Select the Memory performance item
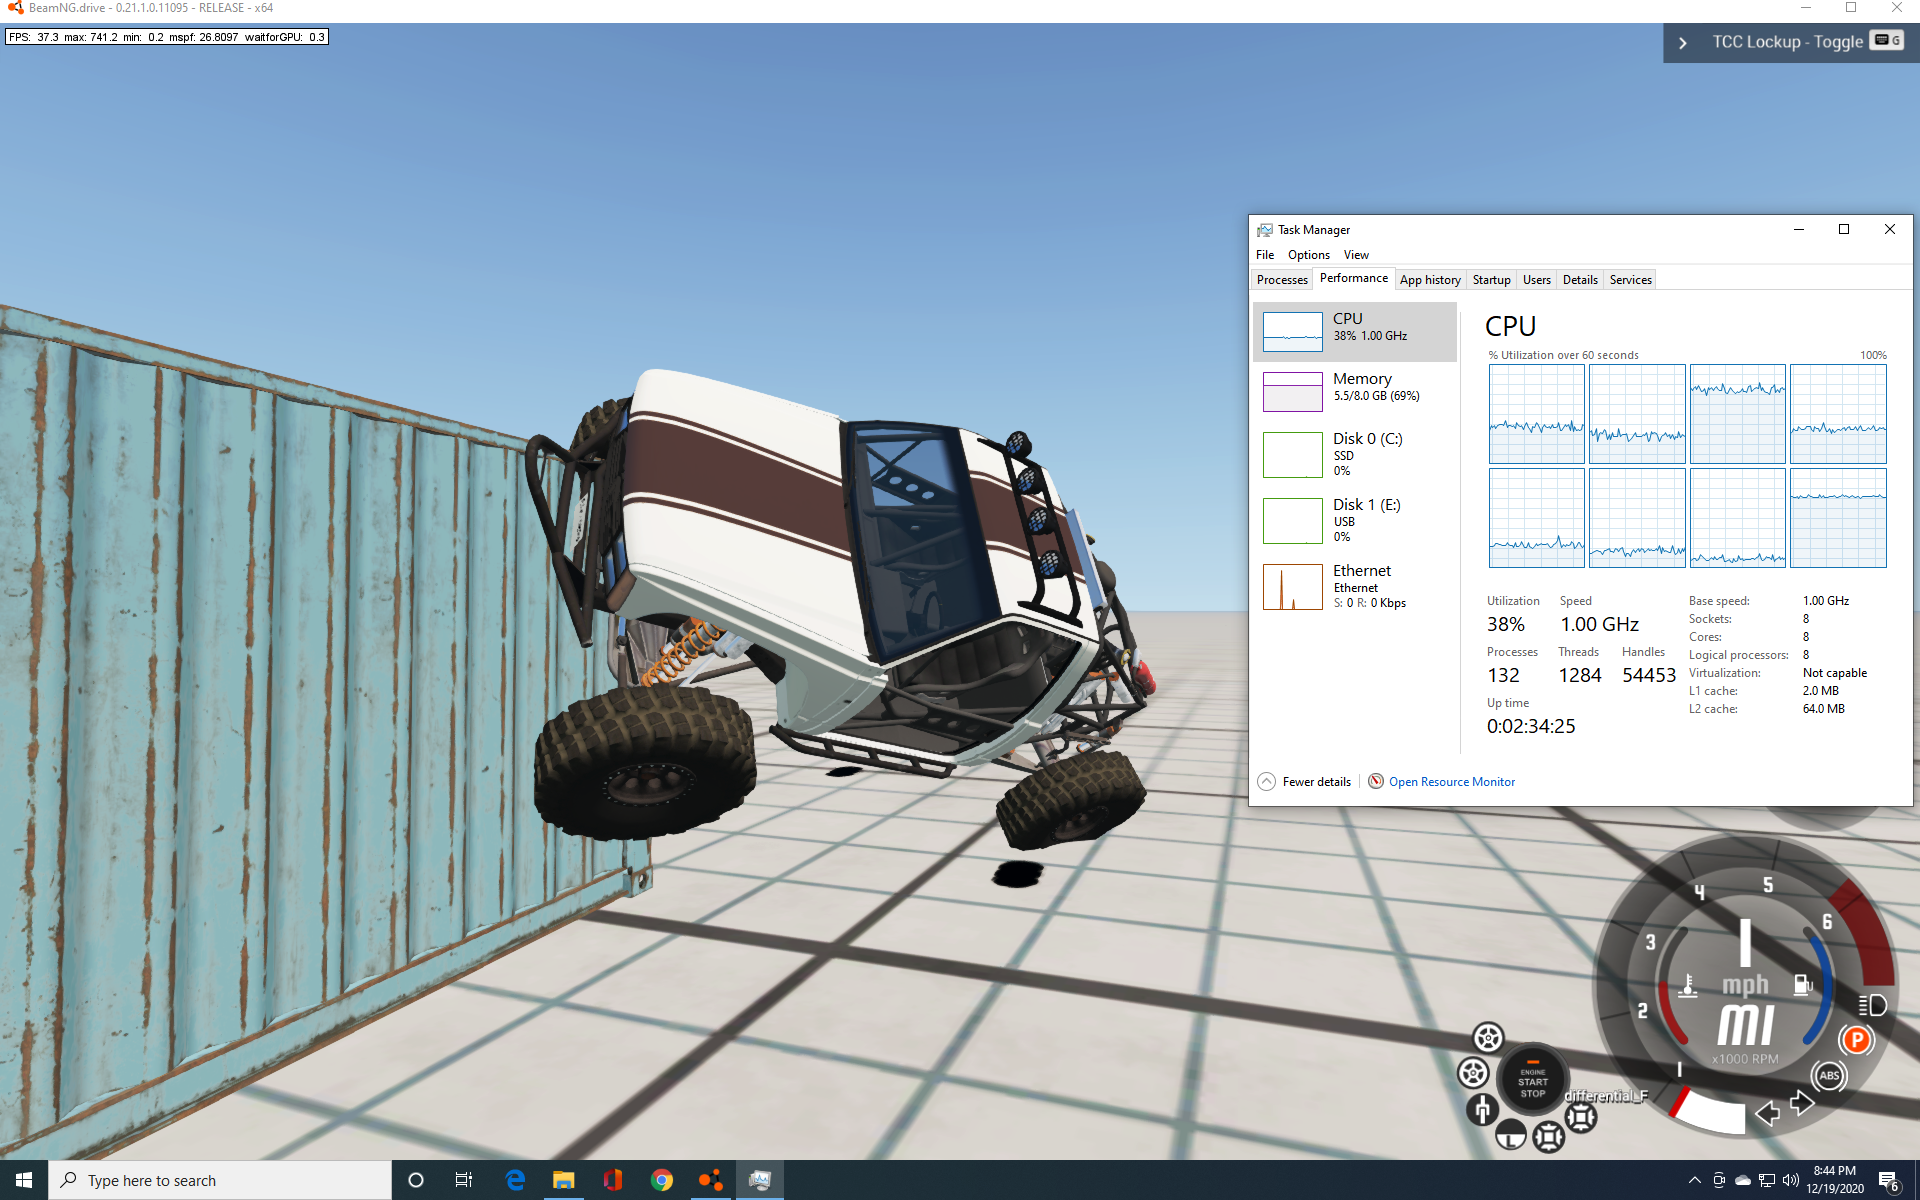 click(x=1355, y=391)
